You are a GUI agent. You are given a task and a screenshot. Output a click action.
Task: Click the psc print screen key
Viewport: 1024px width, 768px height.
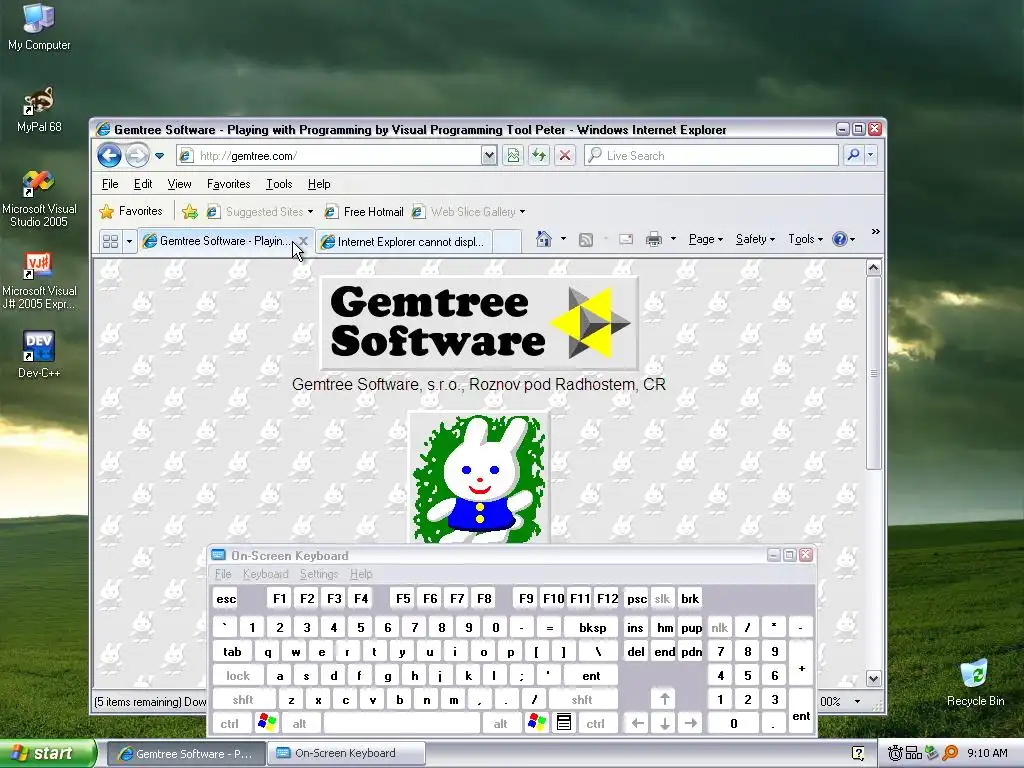pyautogui.click(x=636, y=599)
